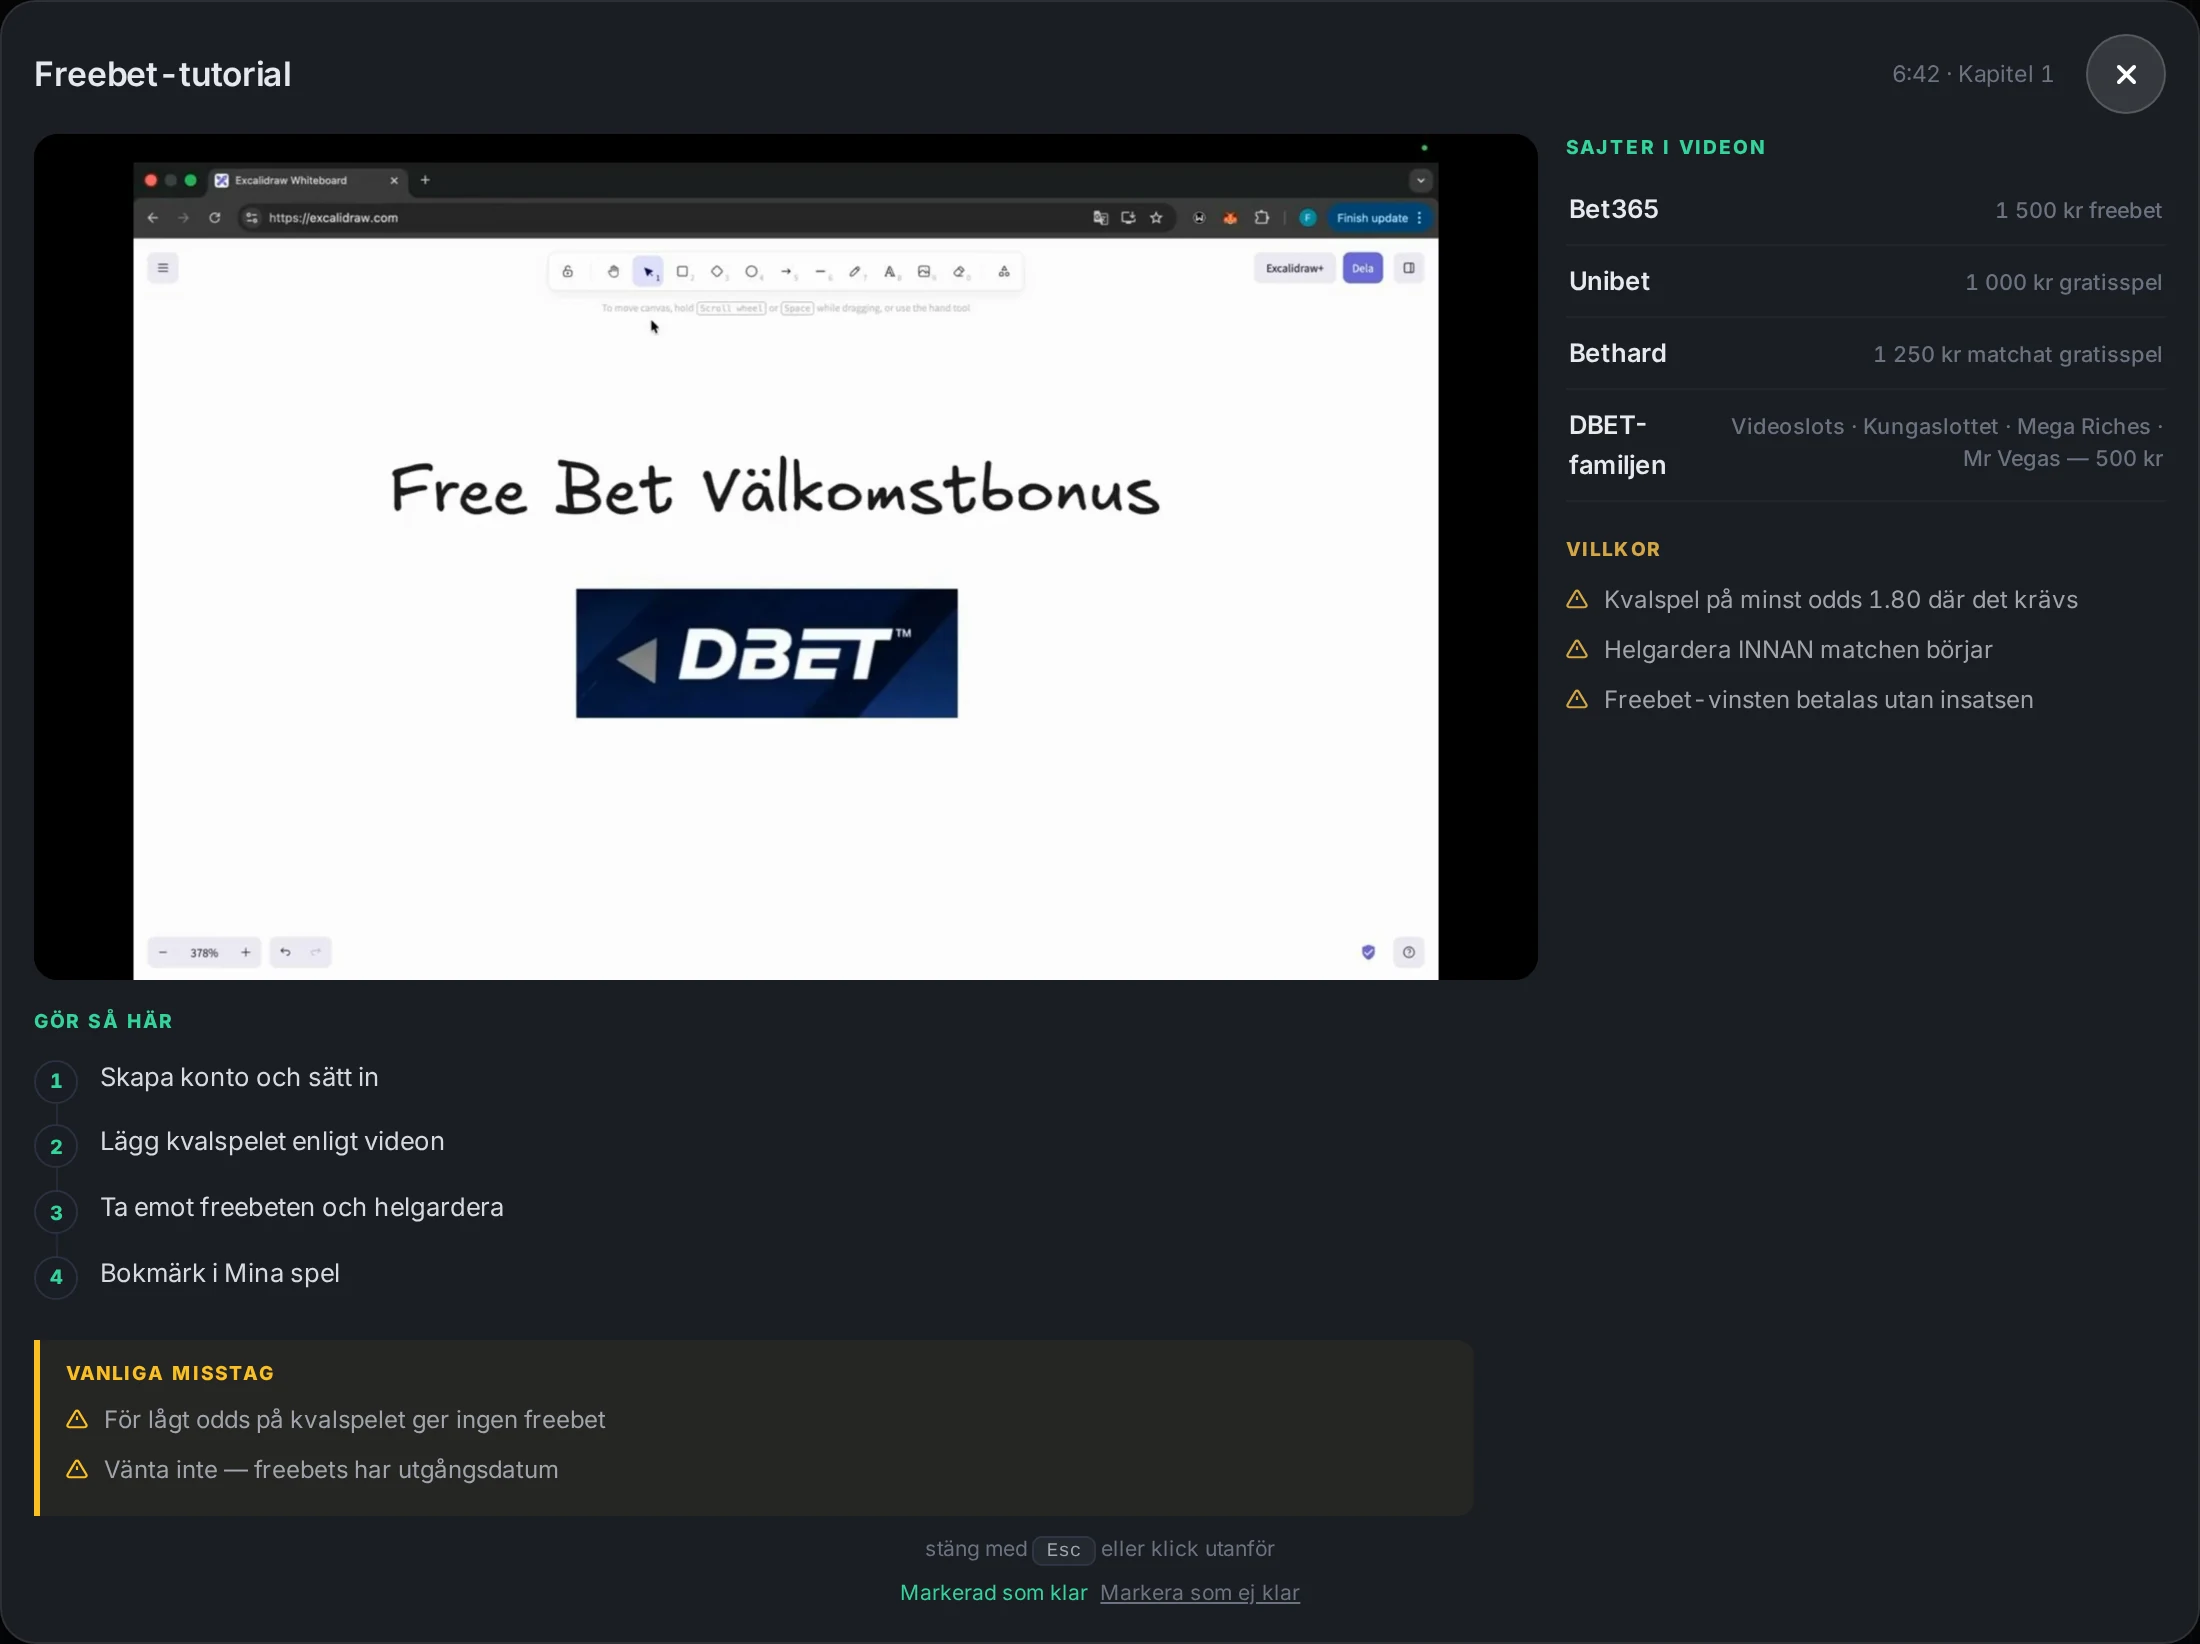Click the browser forward arrow
Viewport: 2200px width, 1644px height.
[x=183, y=218]
